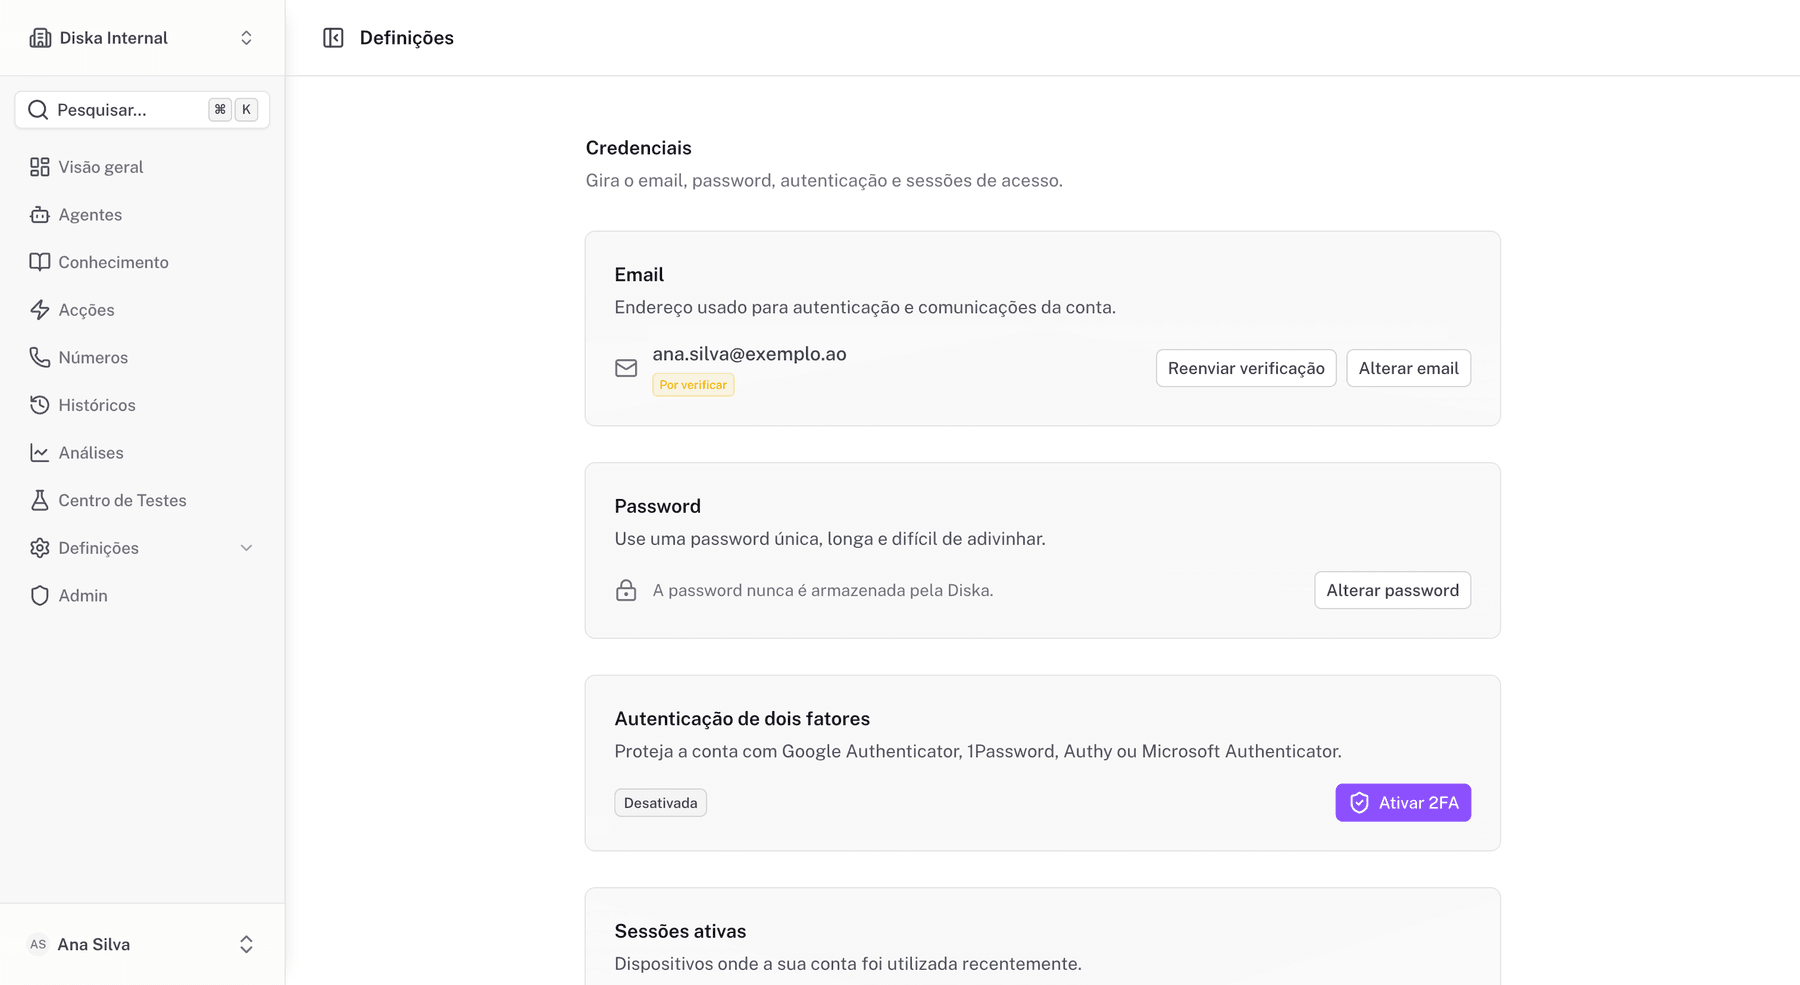1800x985 pixels.
Task: Click the Sessões ativas heading
Action: (680, 931)
